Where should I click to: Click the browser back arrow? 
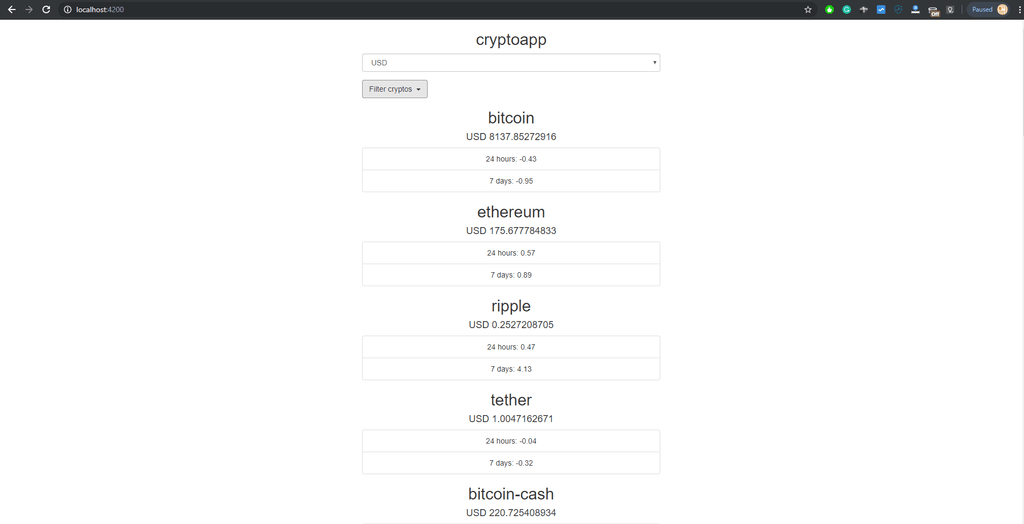(x=11, y=9)
